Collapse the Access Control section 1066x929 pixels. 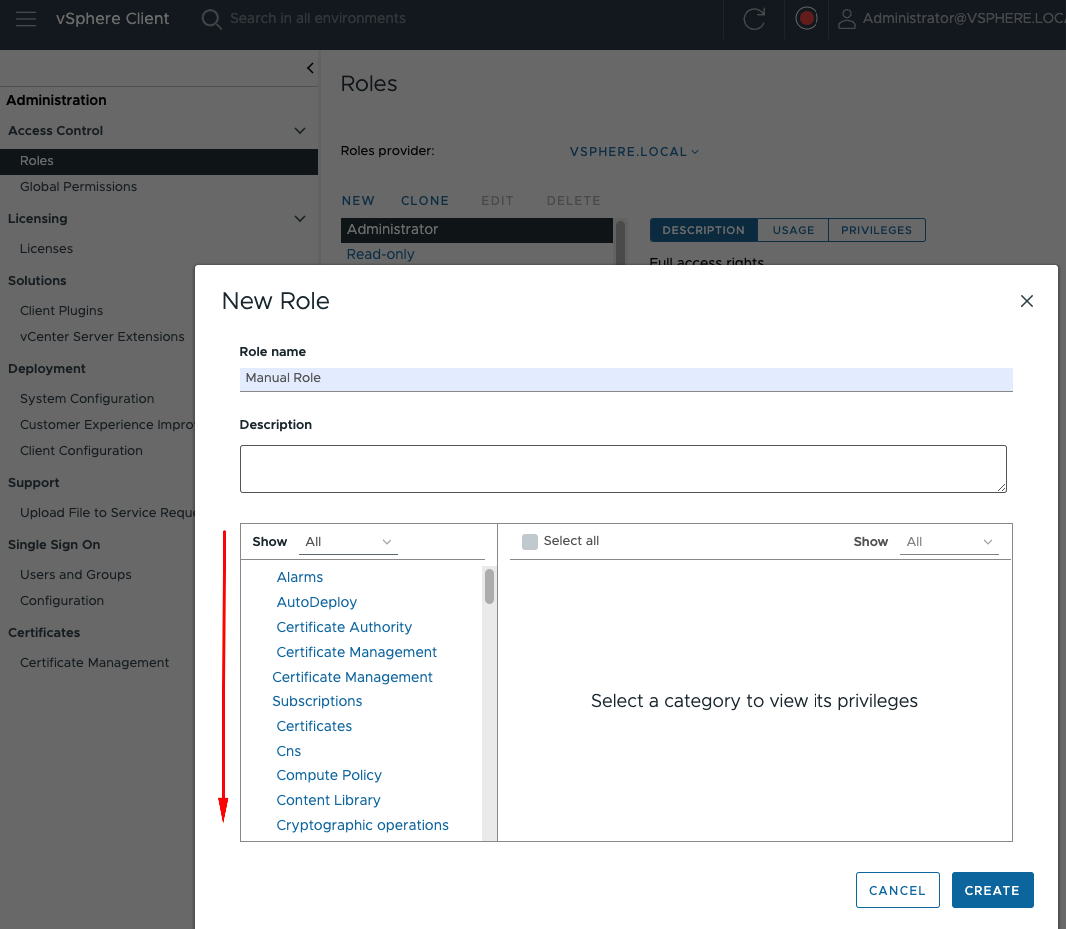299,130
